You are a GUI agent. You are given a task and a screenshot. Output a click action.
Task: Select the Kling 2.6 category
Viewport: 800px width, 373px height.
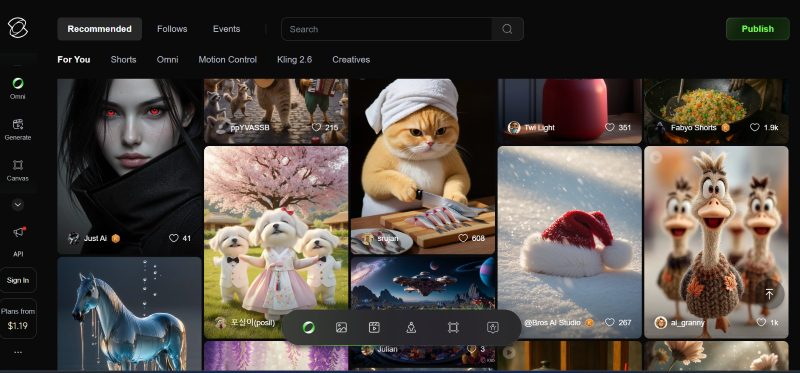tap(294, 60)
